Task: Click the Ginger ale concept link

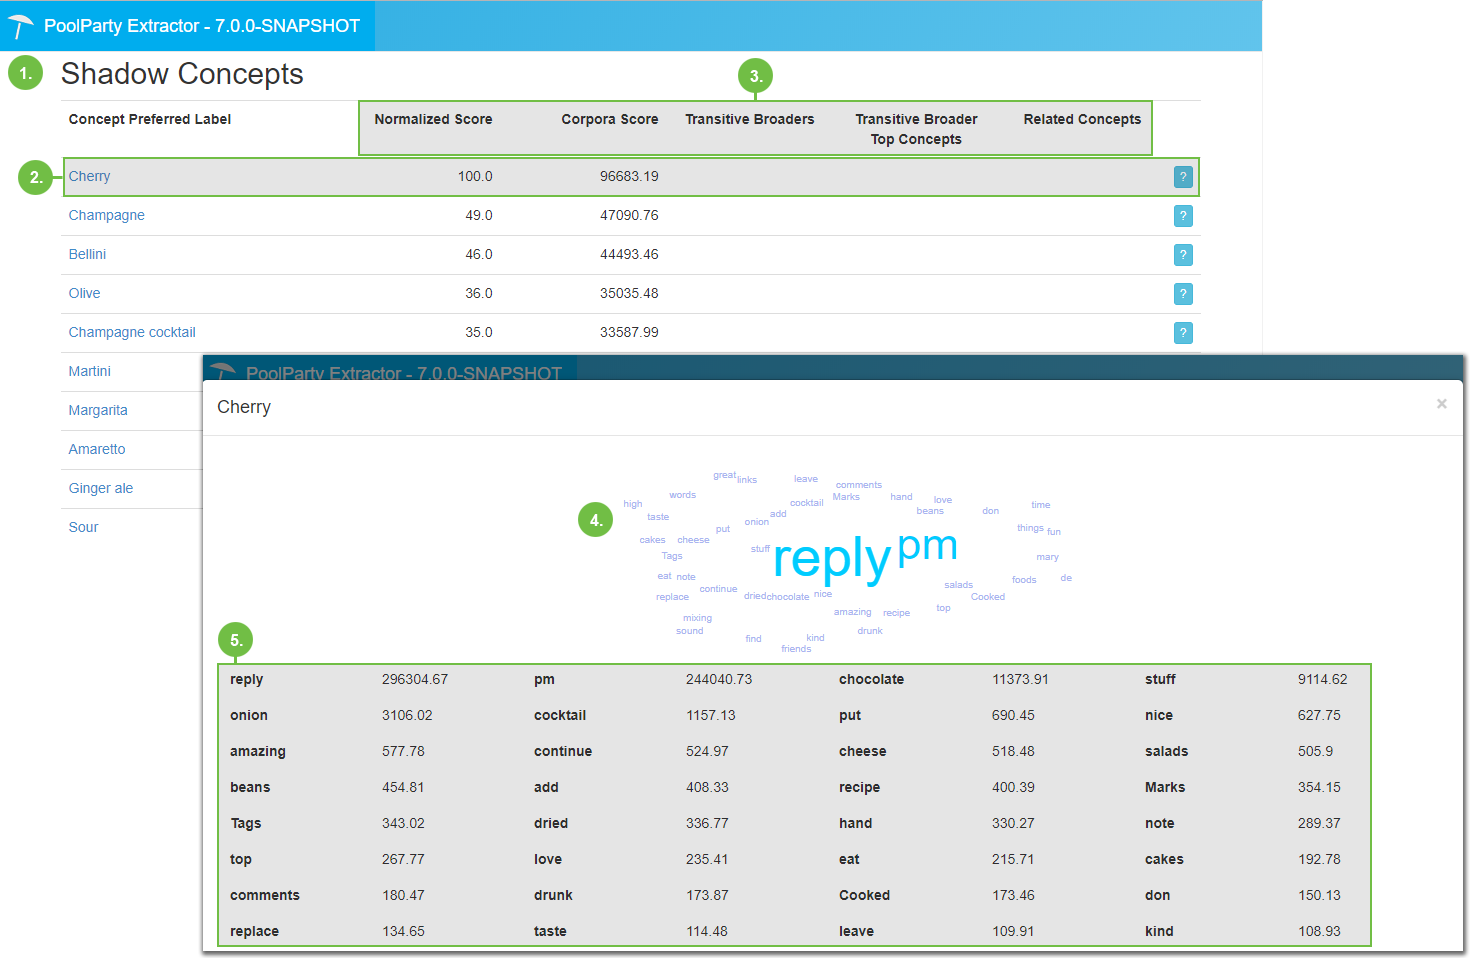Action: coord(100,489)
